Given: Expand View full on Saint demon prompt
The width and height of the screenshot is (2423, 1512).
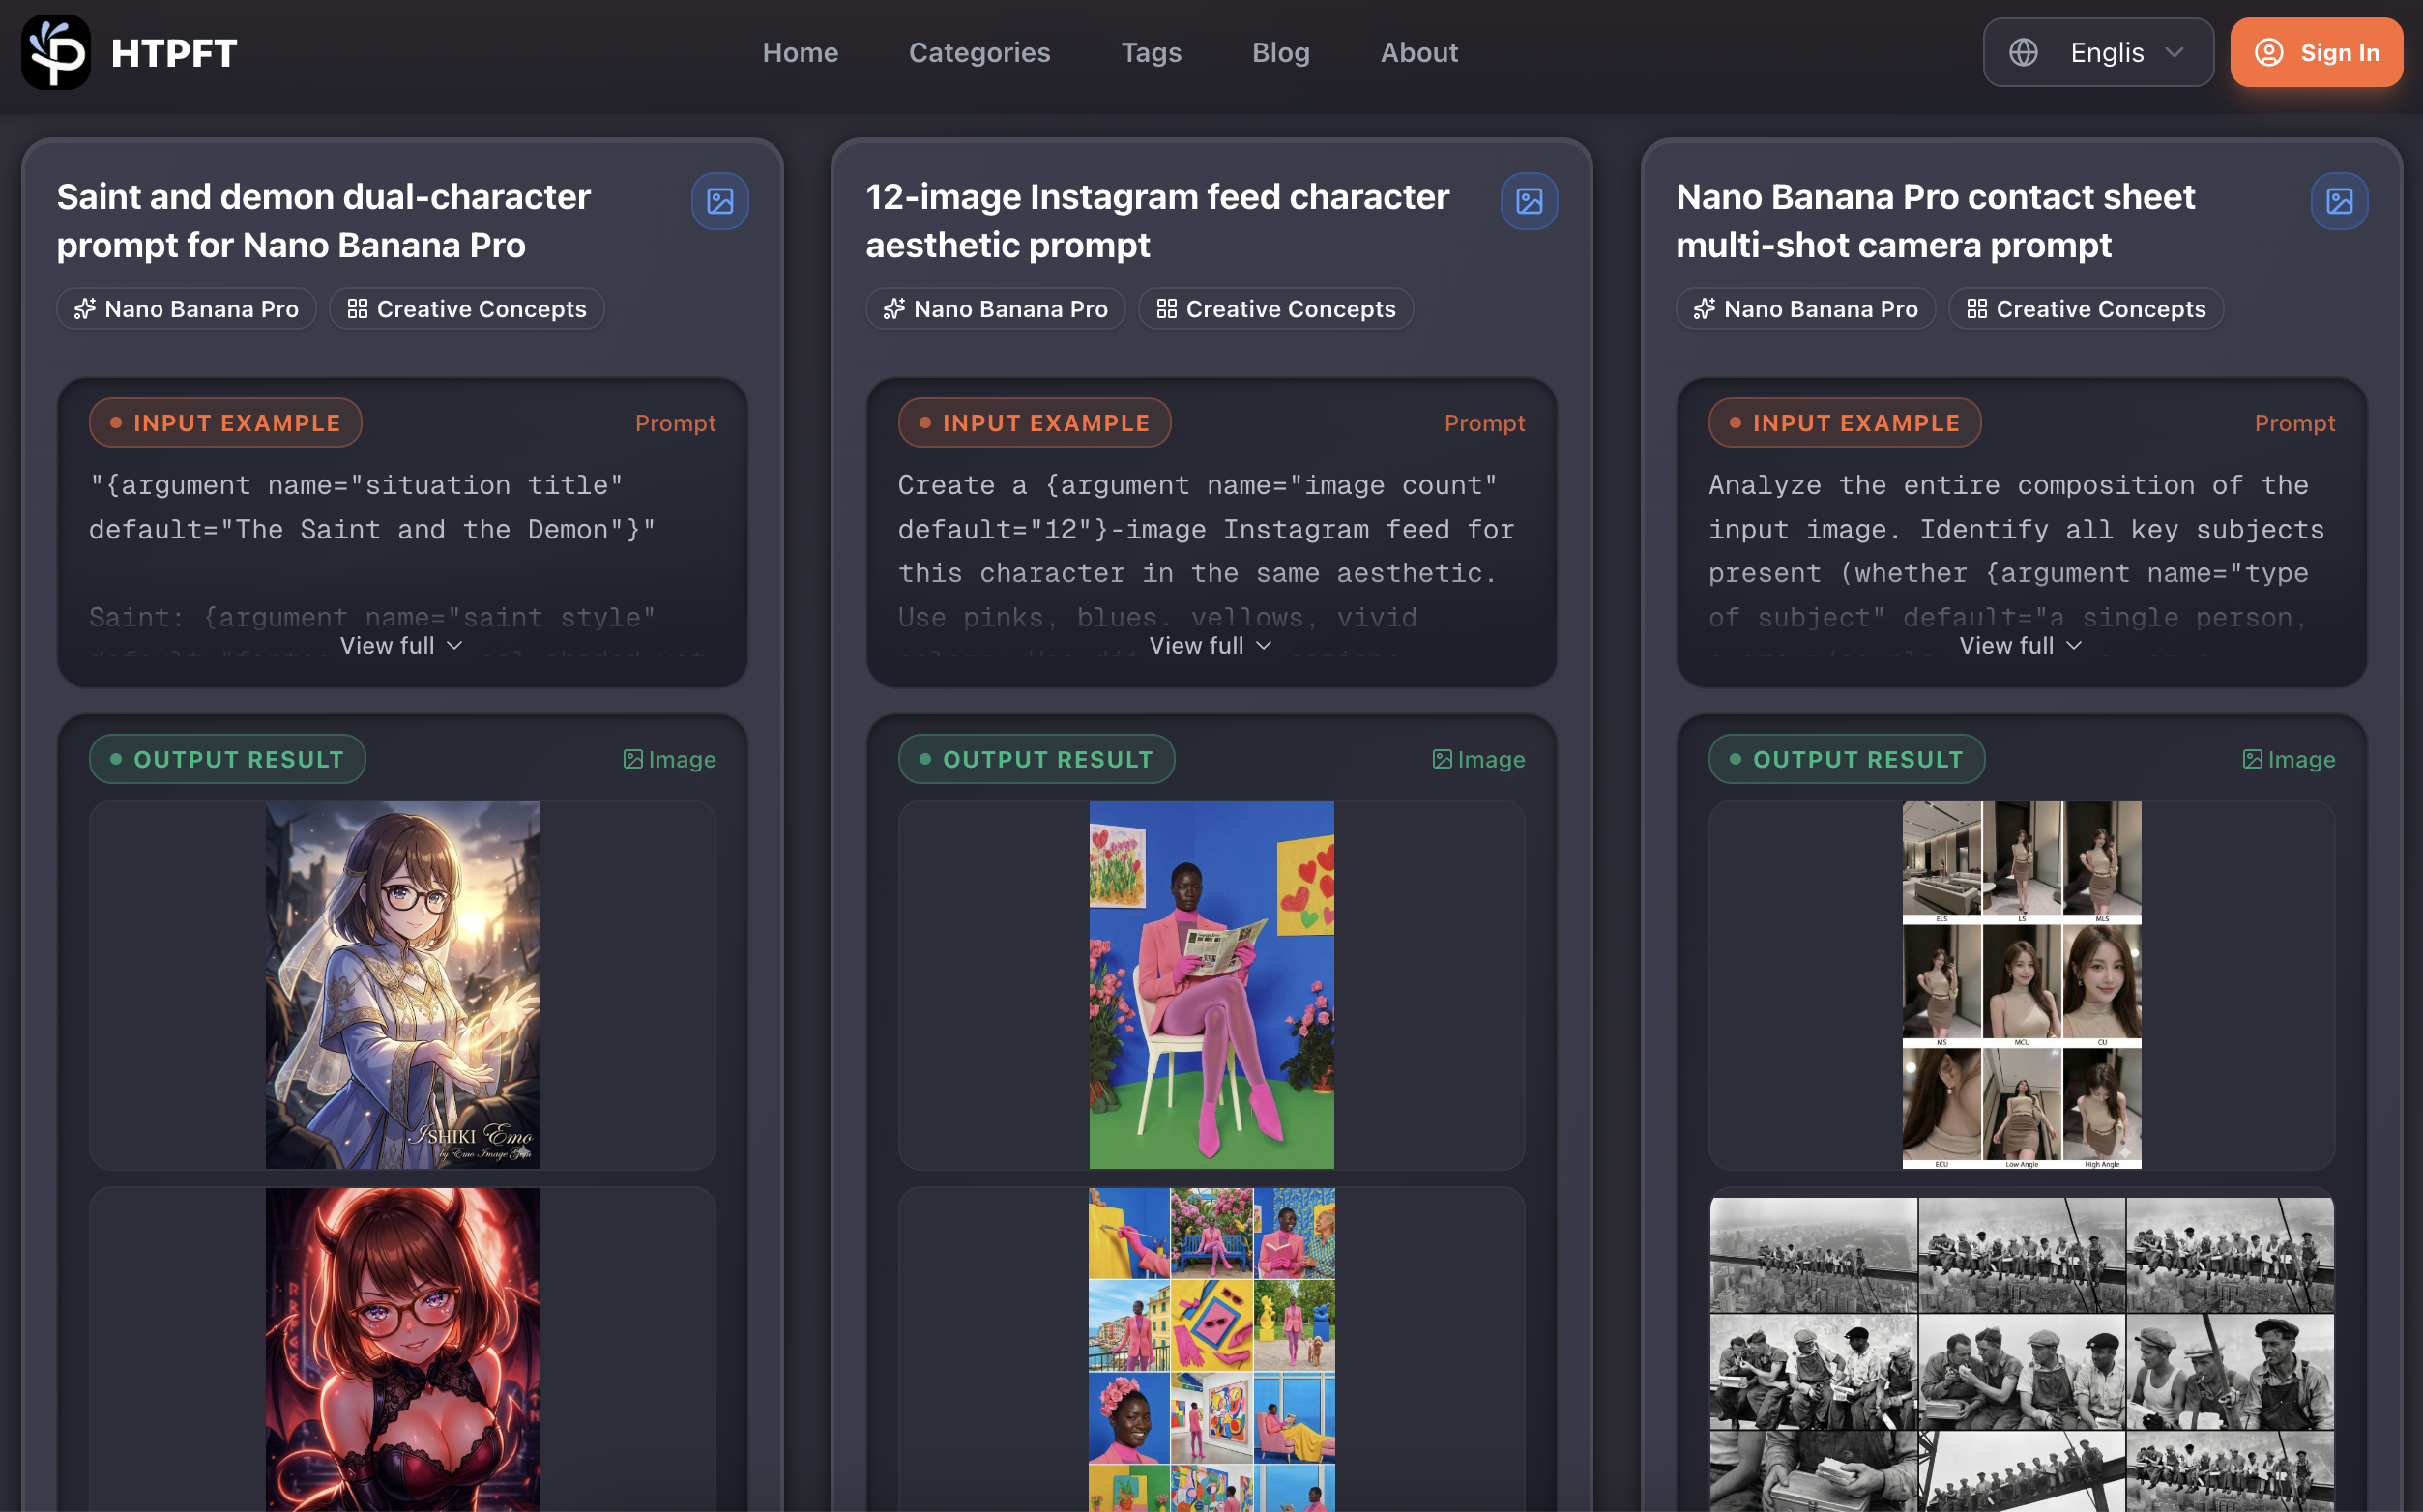Looking at the screenshot, I should 401,645.
